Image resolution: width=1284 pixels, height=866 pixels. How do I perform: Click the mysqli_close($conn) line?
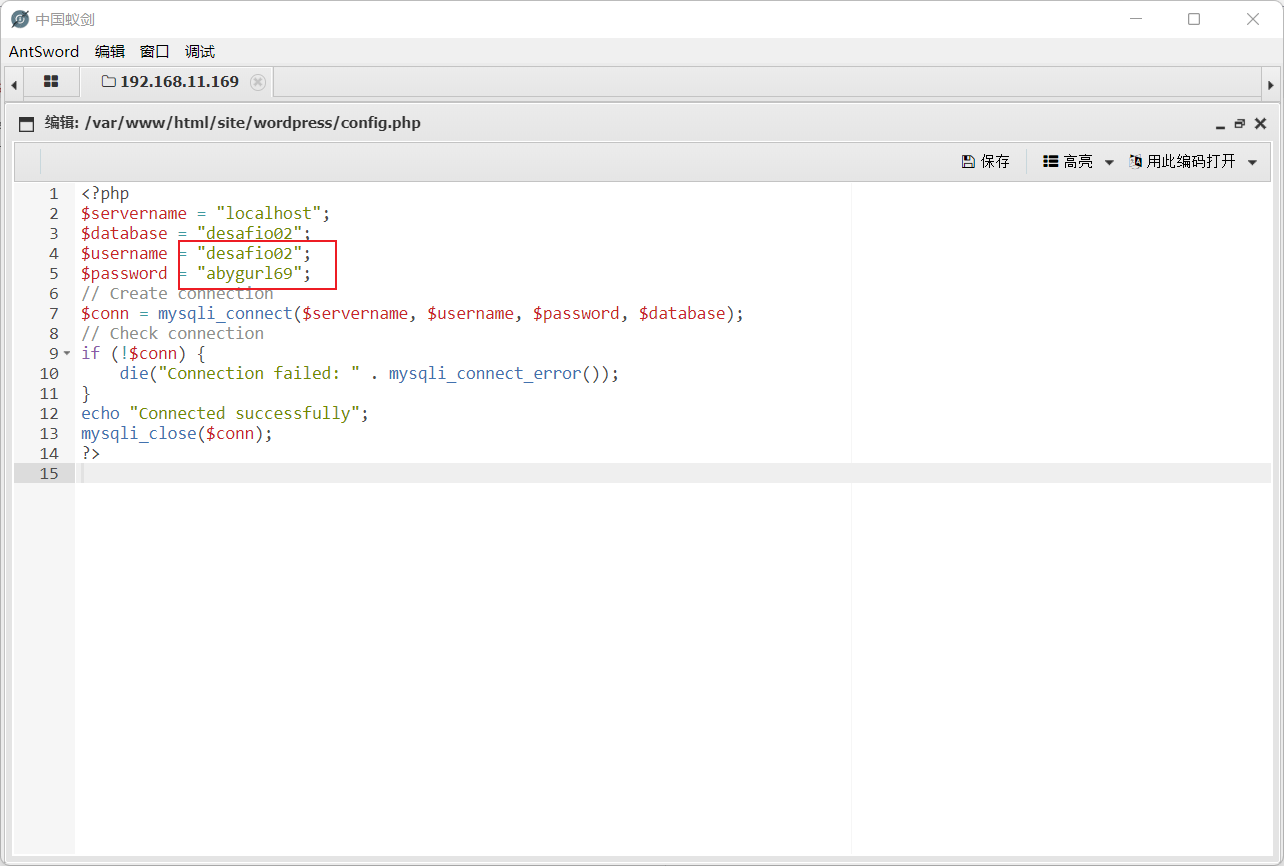click(x=177, y=433)
